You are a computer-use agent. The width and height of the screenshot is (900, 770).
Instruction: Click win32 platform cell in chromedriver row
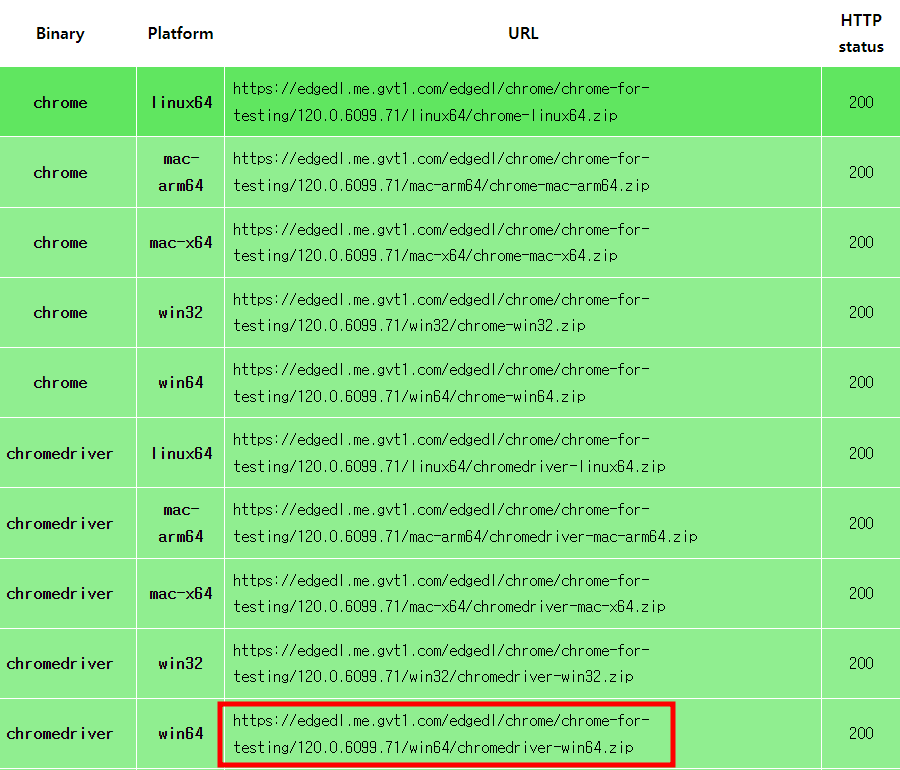[x=181, y=663]
